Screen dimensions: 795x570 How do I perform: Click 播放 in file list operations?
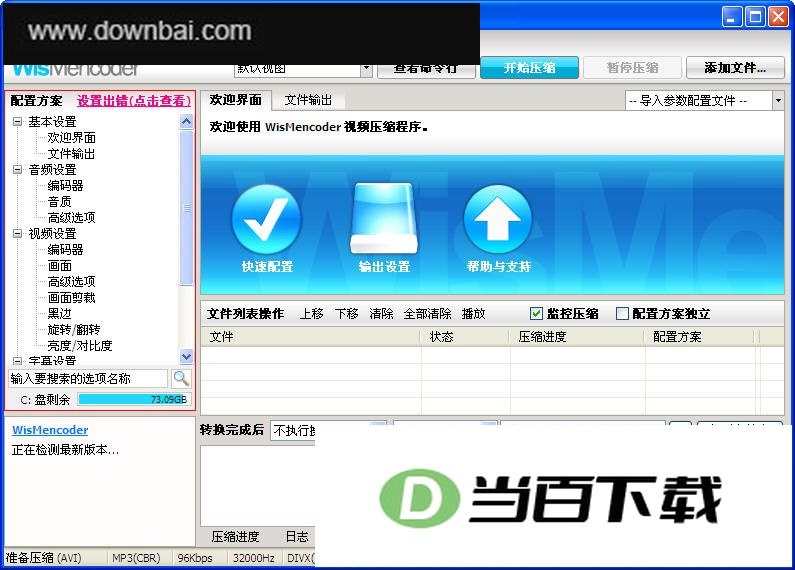[x=474, y=314]
